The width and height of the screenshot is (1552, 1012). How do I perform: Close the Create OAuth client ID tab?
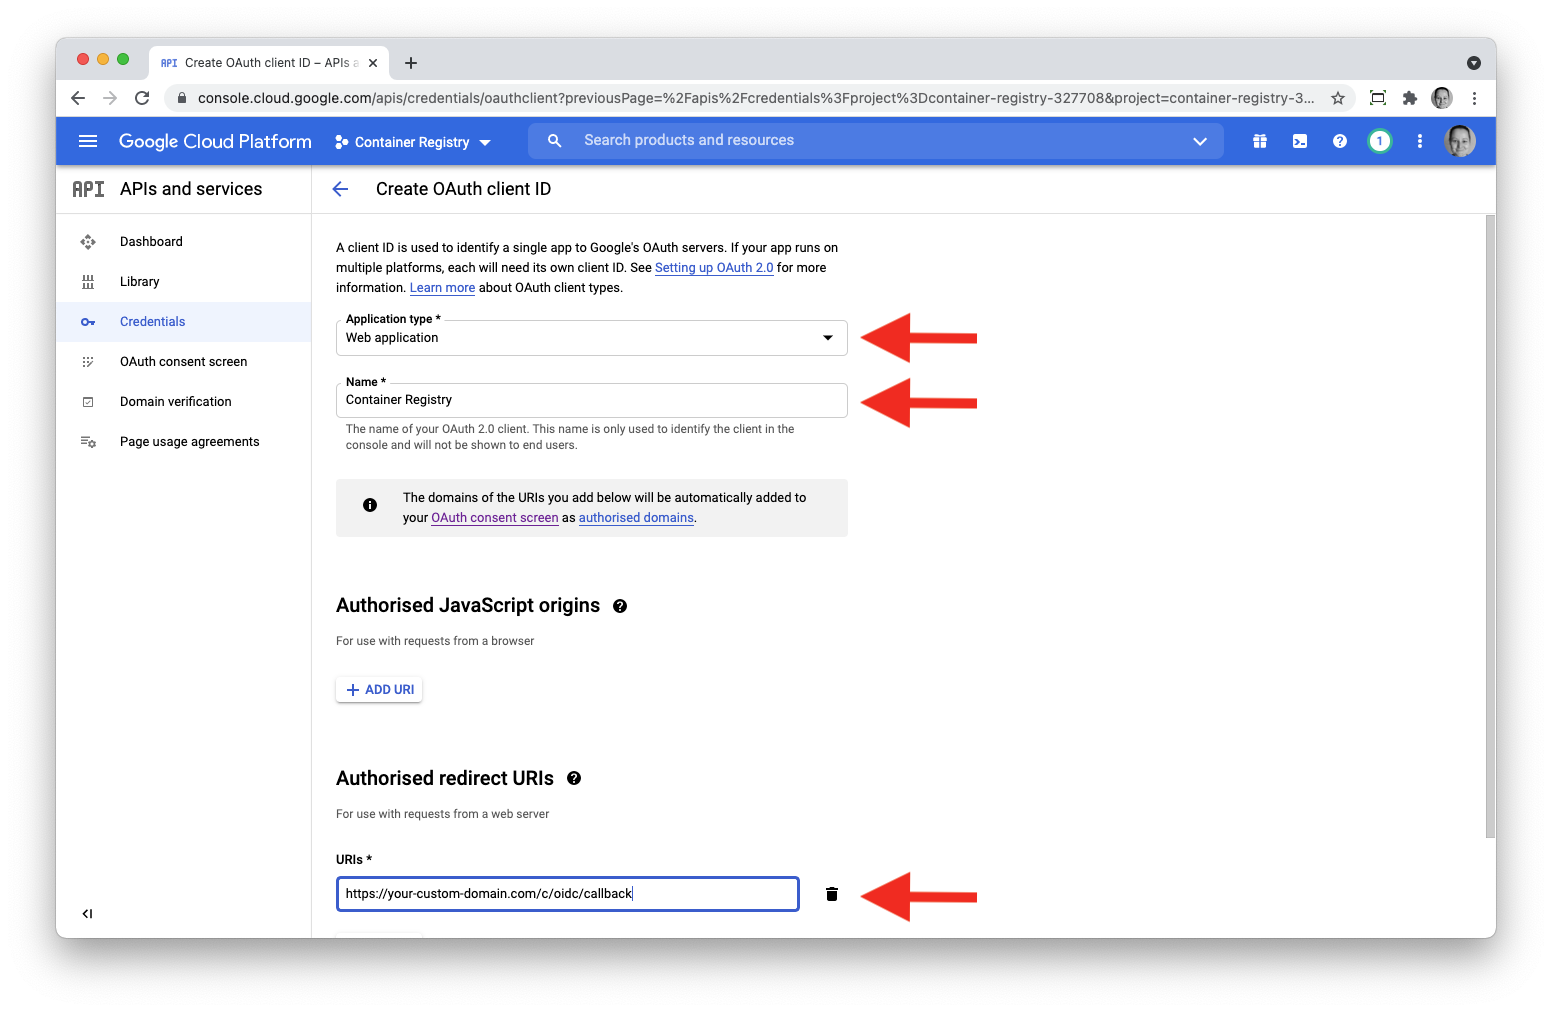point(373,63)
